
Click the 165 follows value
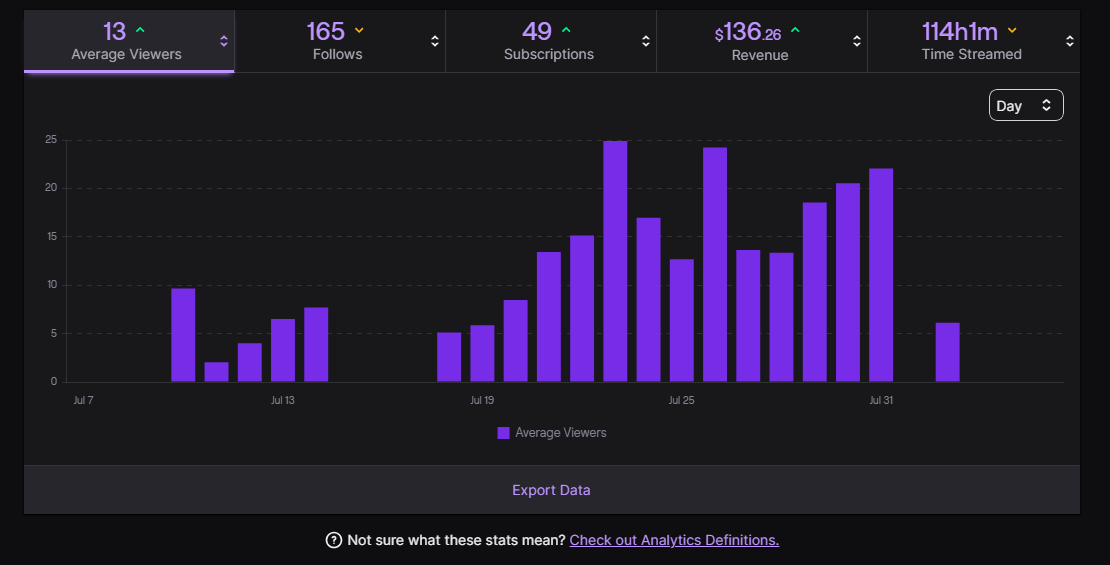[326, 31]
